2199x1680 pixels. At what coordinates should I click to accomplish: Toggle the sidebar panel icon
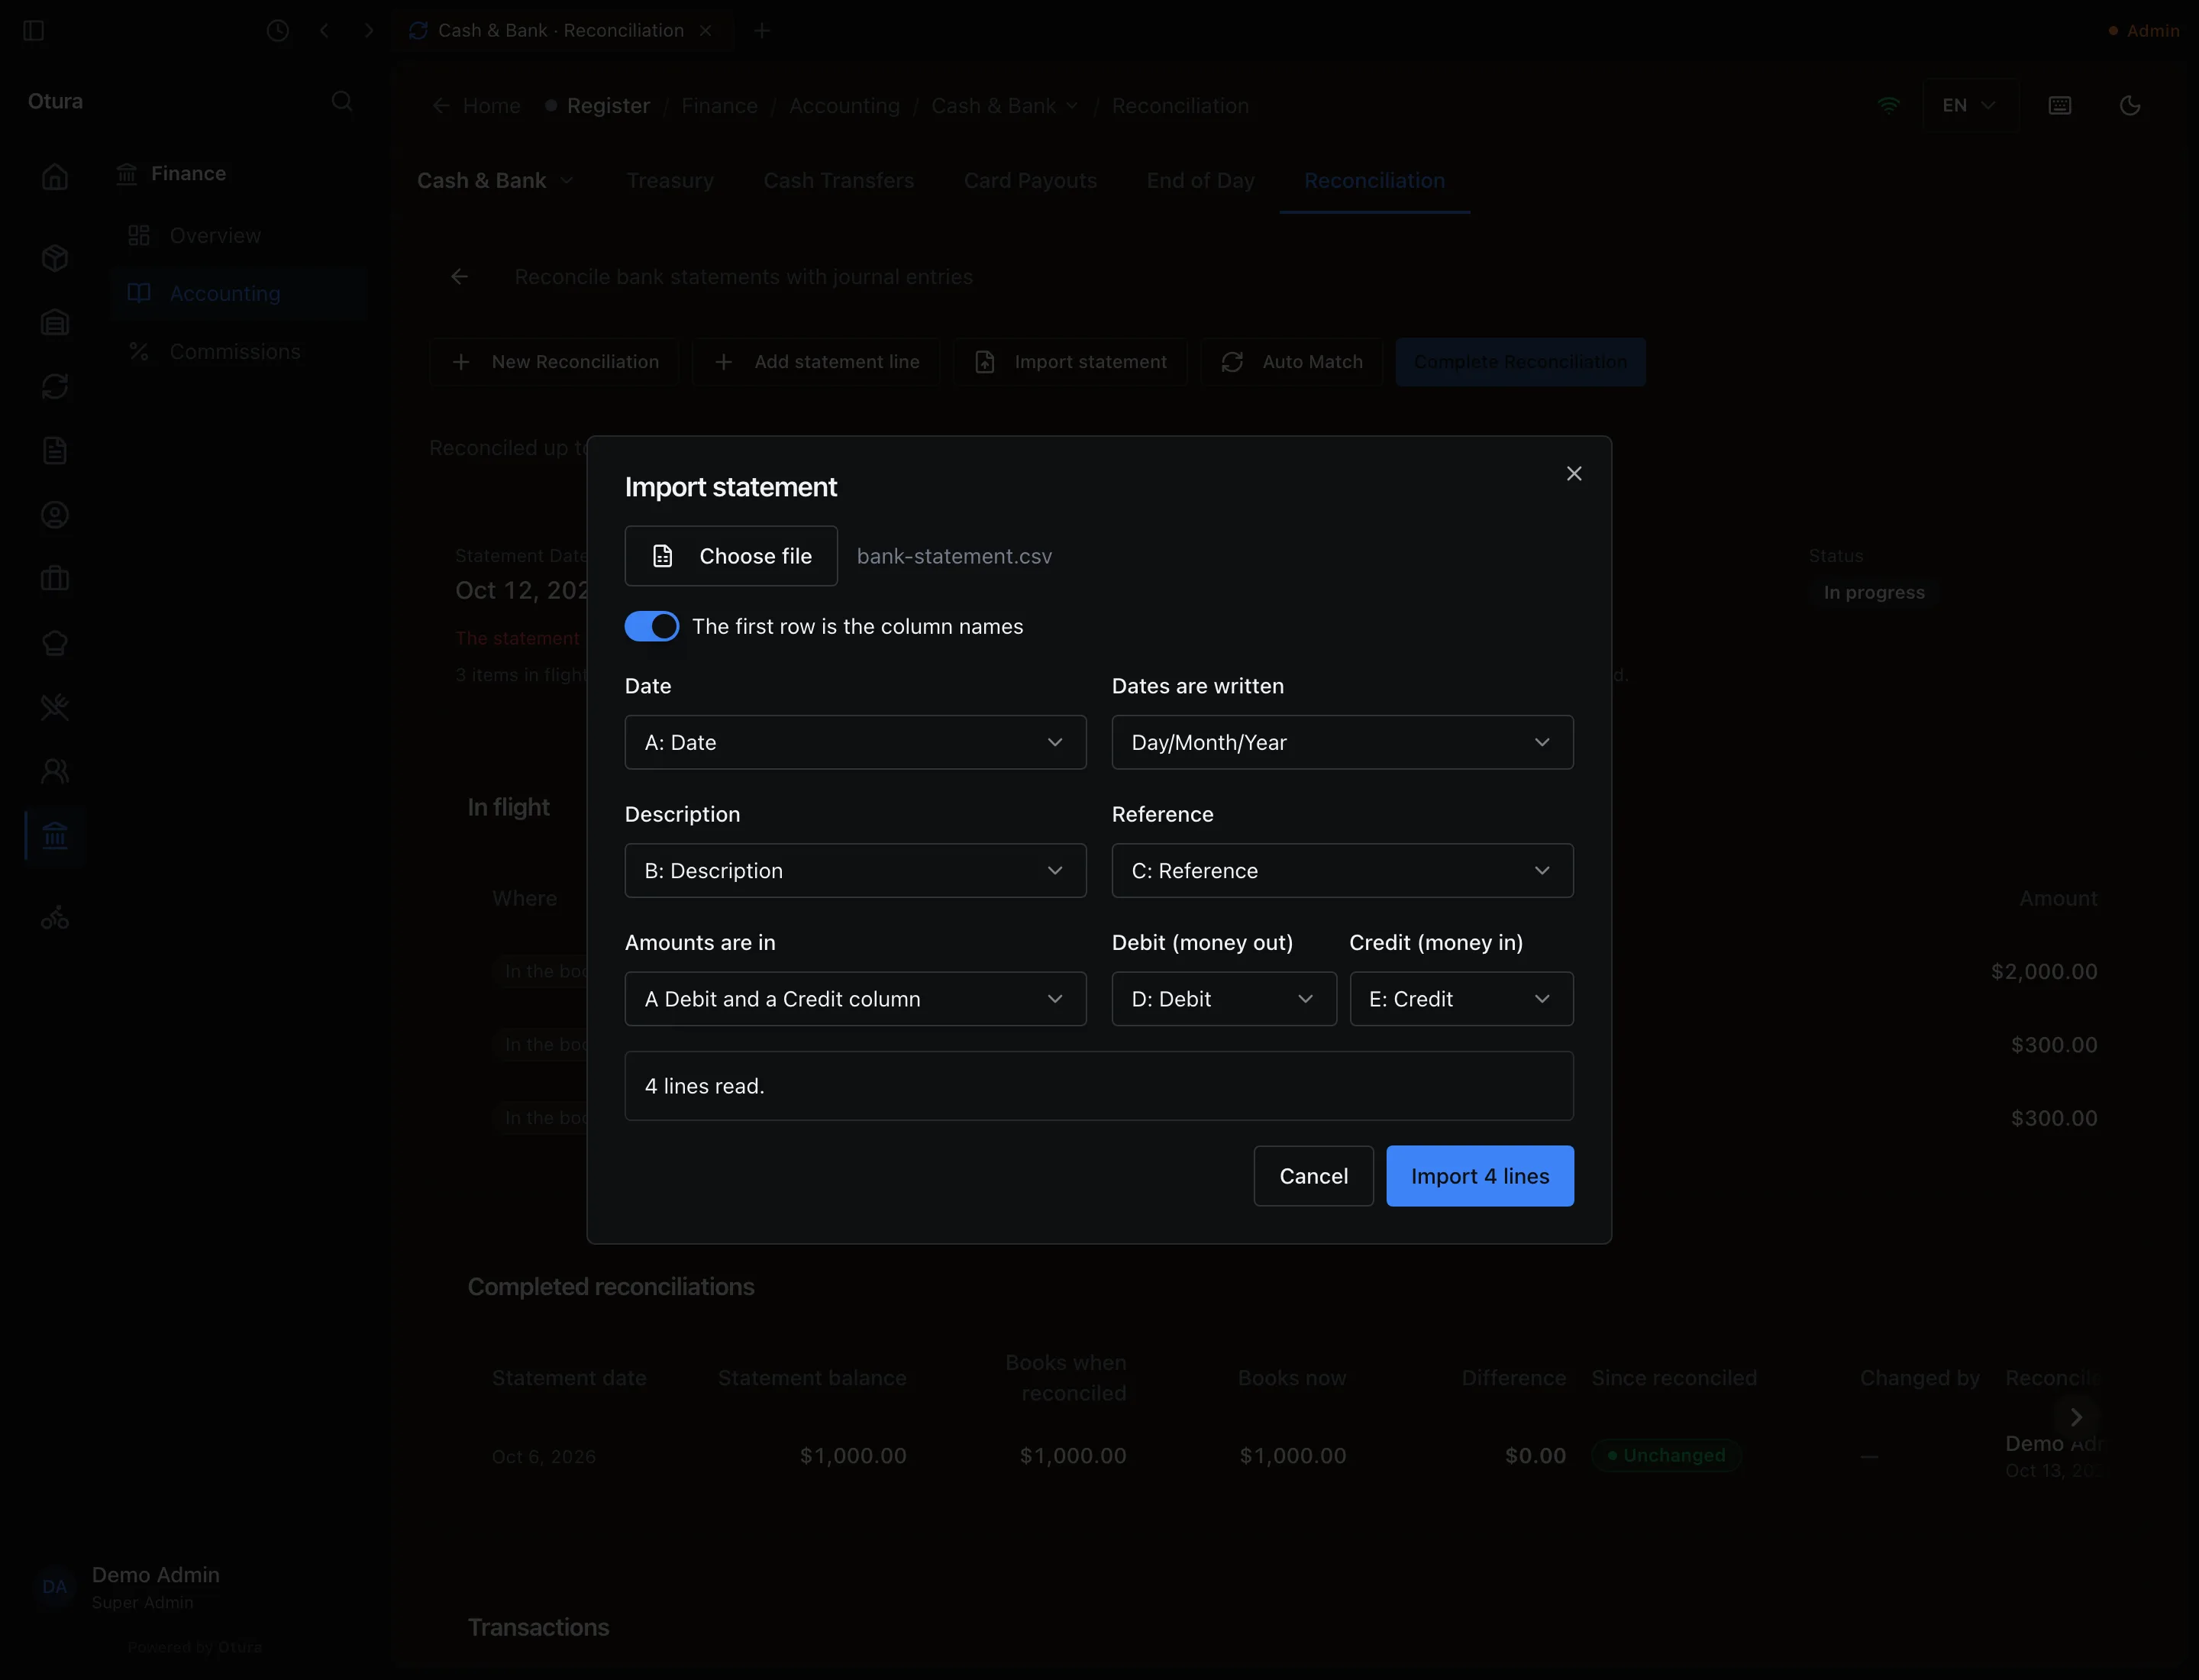(34, 31)
